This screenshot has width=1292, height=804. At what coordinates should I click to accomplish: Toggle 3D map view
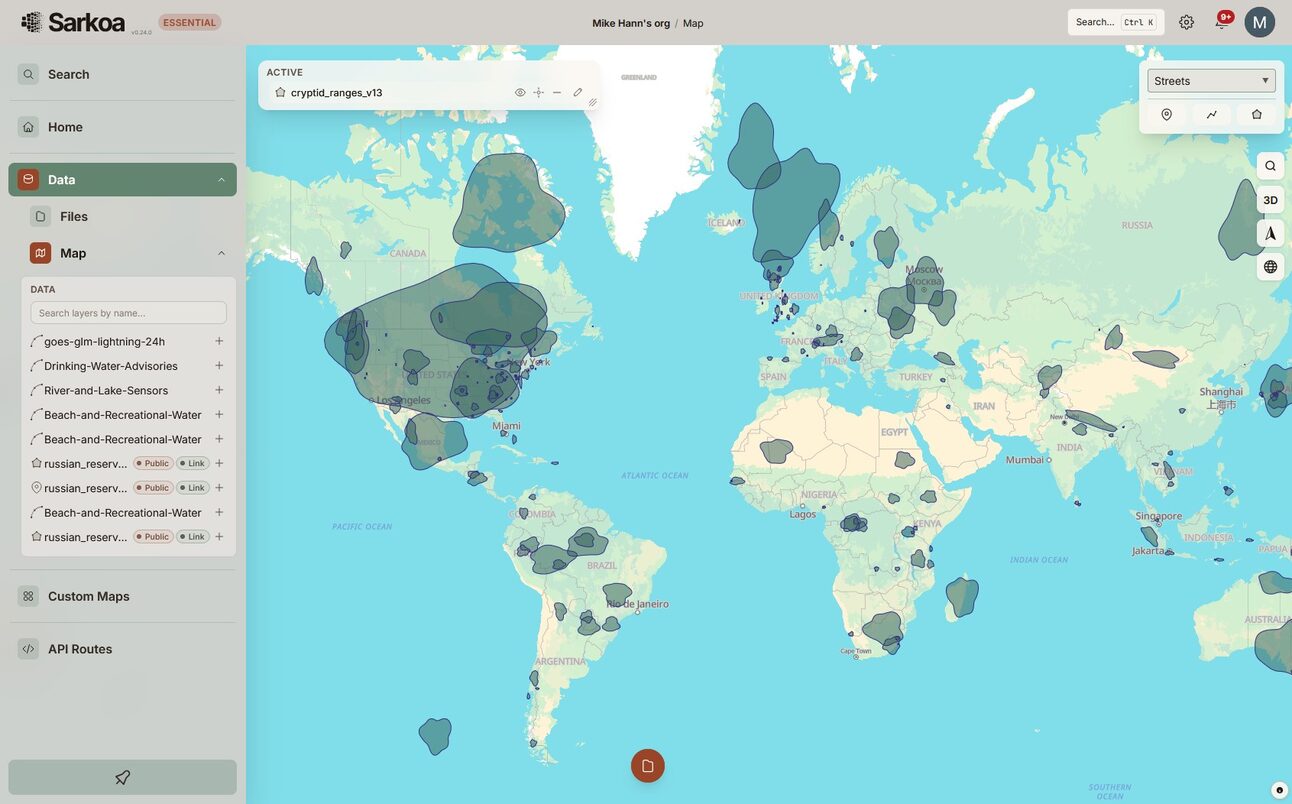pos(1270,200)
